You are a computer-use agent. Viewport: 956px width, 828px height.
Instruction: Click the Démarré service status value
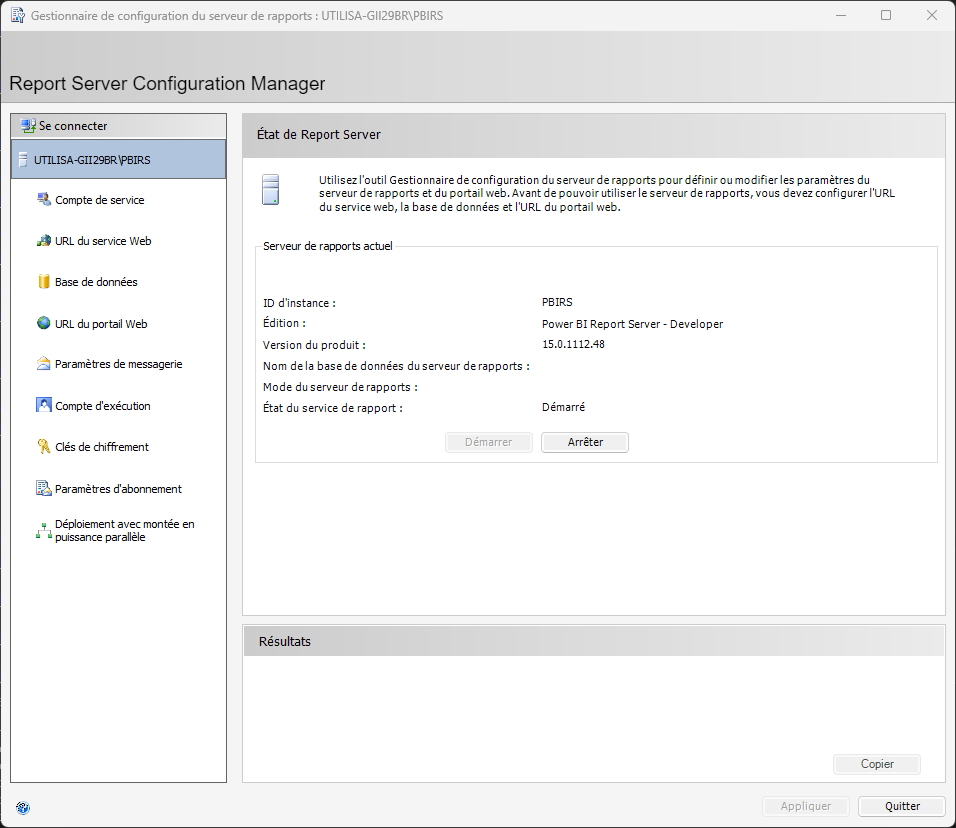click(563, 407)
